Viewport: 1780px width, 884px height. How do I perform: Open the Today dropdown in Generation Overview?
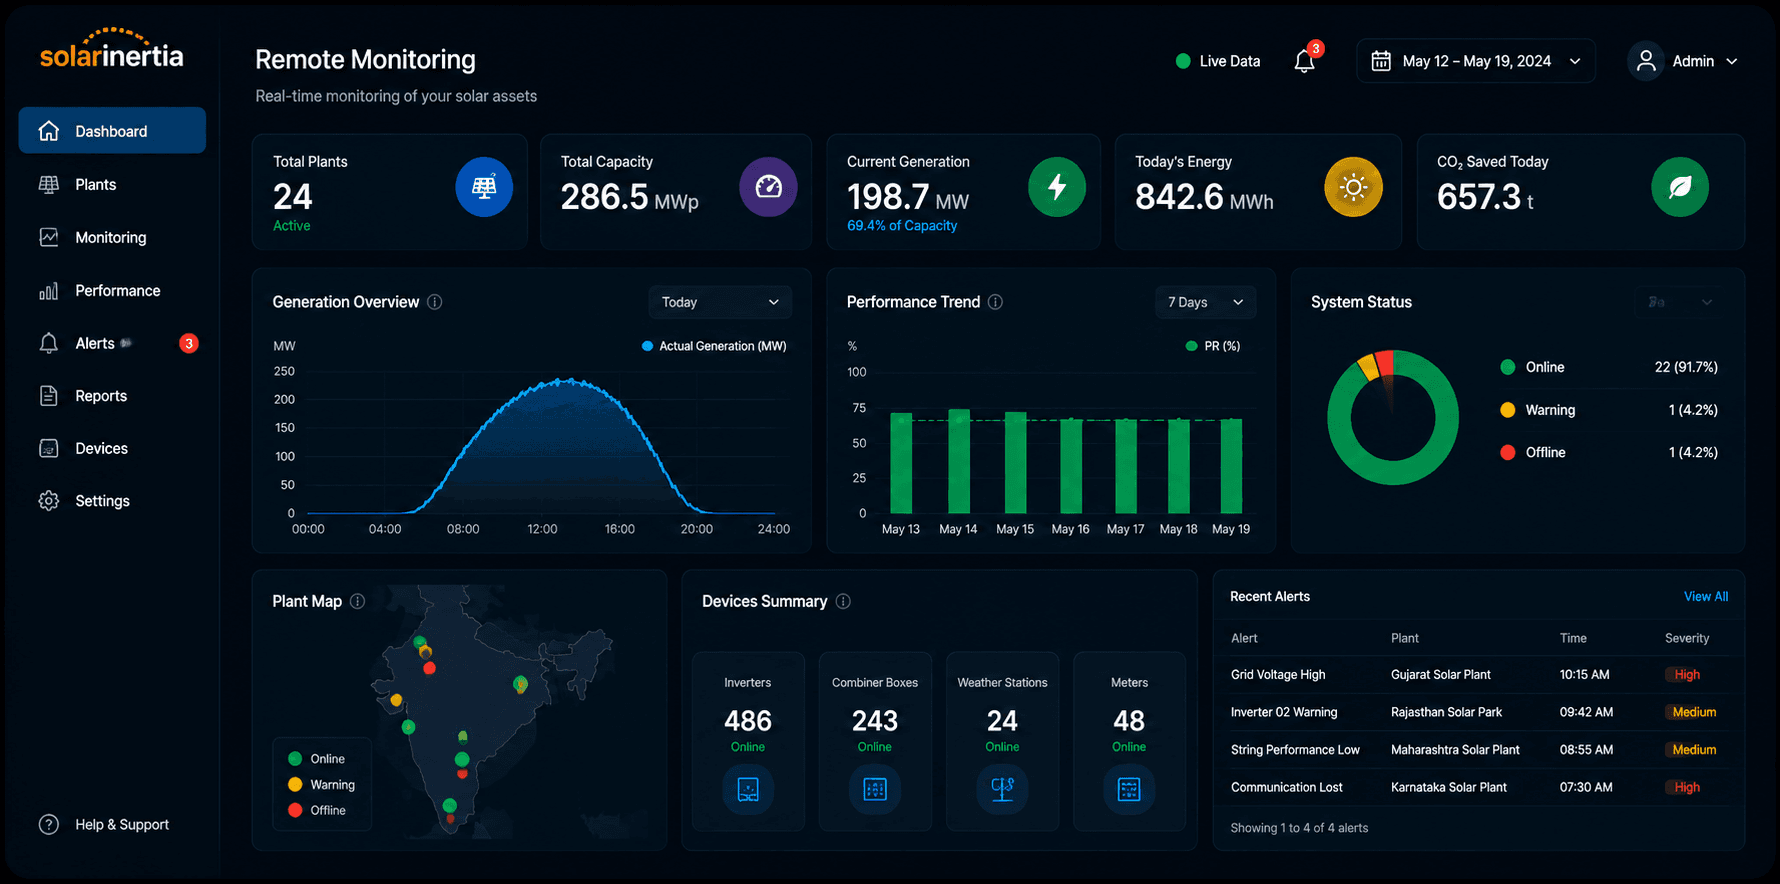[720, 302]
